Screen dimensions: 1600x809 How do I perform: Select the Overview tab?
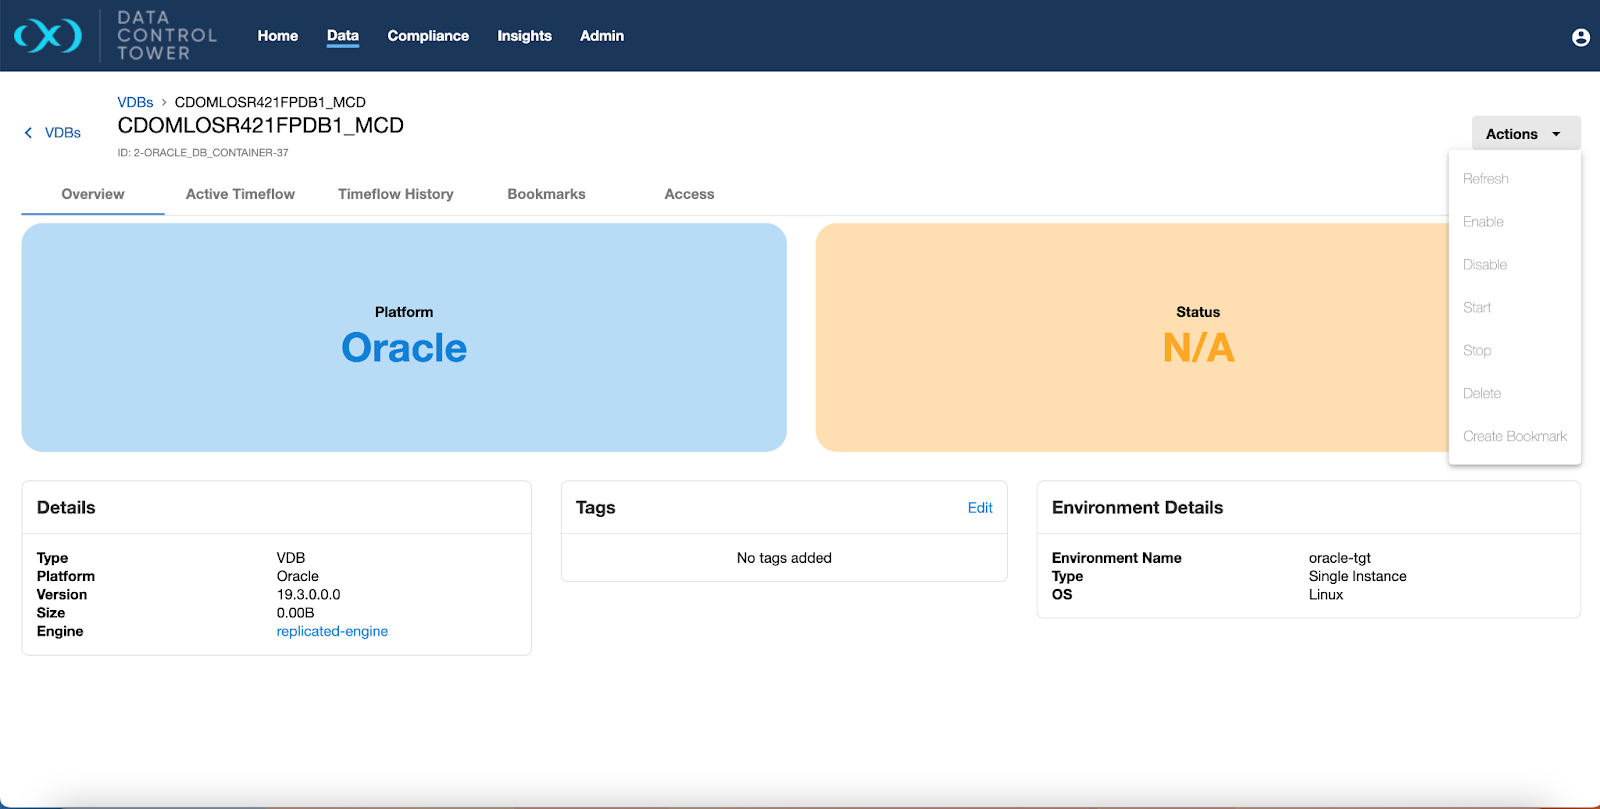(93, 194)
